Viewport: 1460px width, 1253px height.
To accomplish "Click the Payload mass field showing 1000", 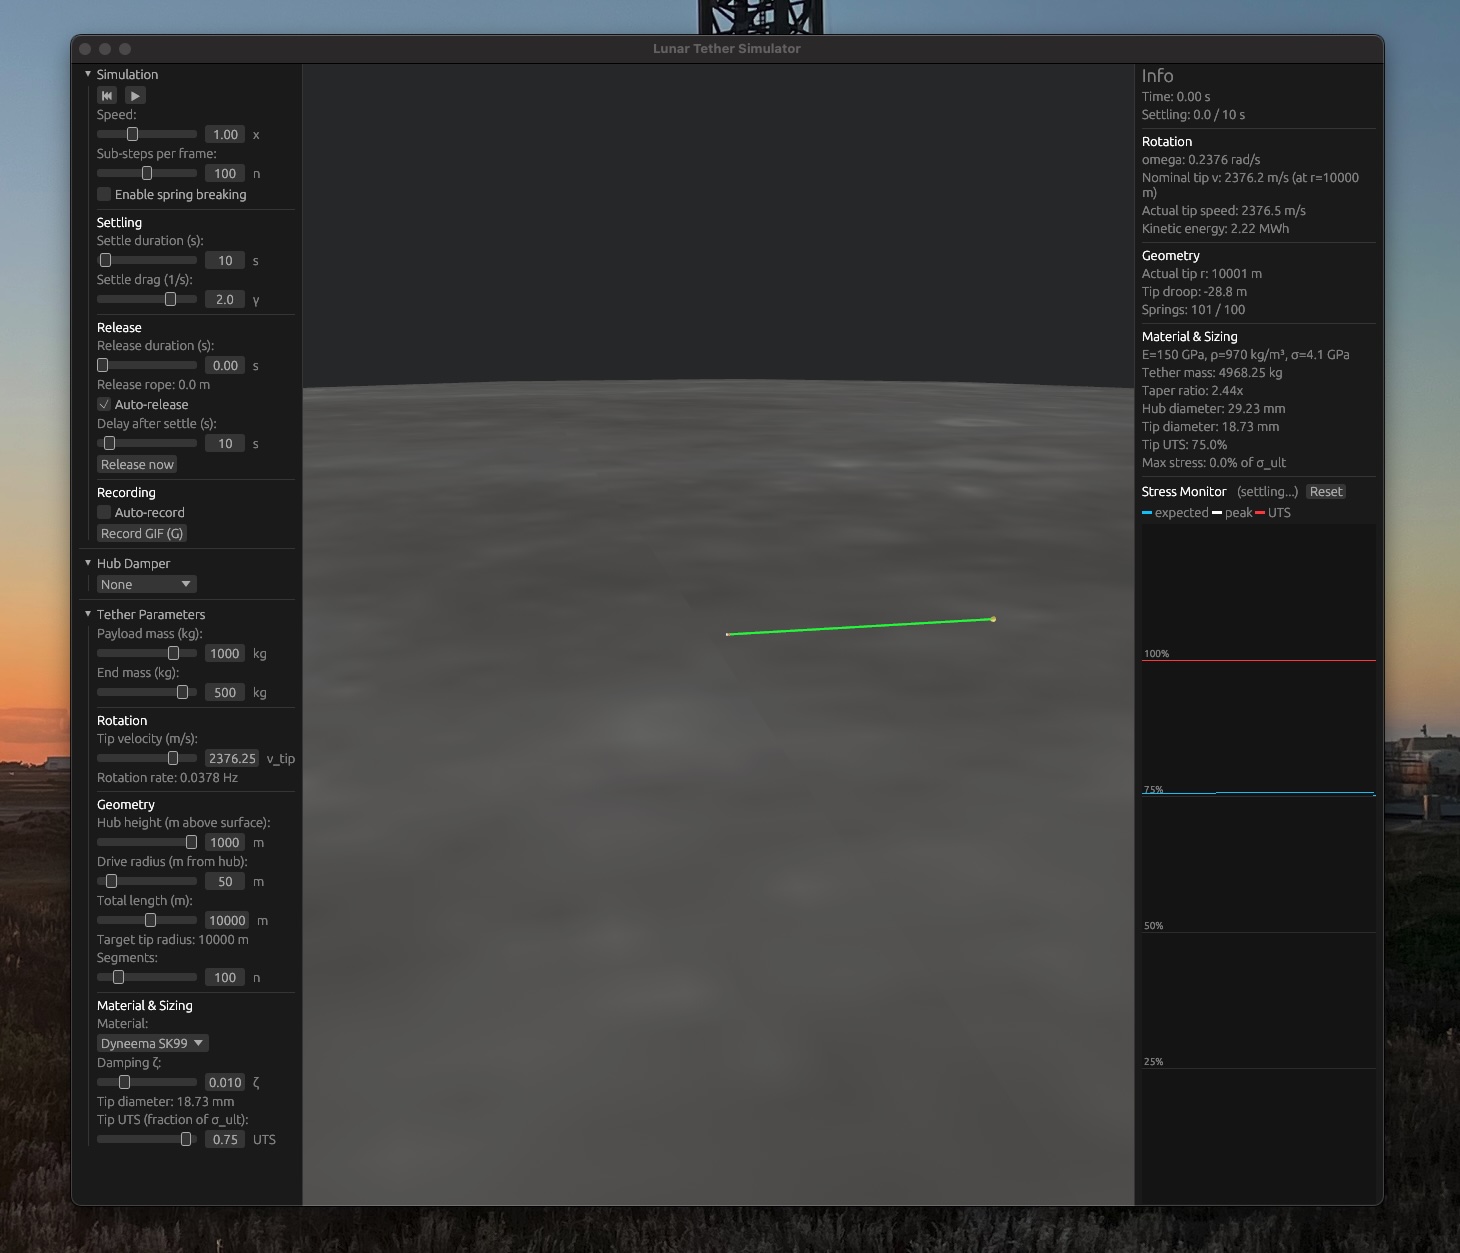I will (x=224, y=653).
